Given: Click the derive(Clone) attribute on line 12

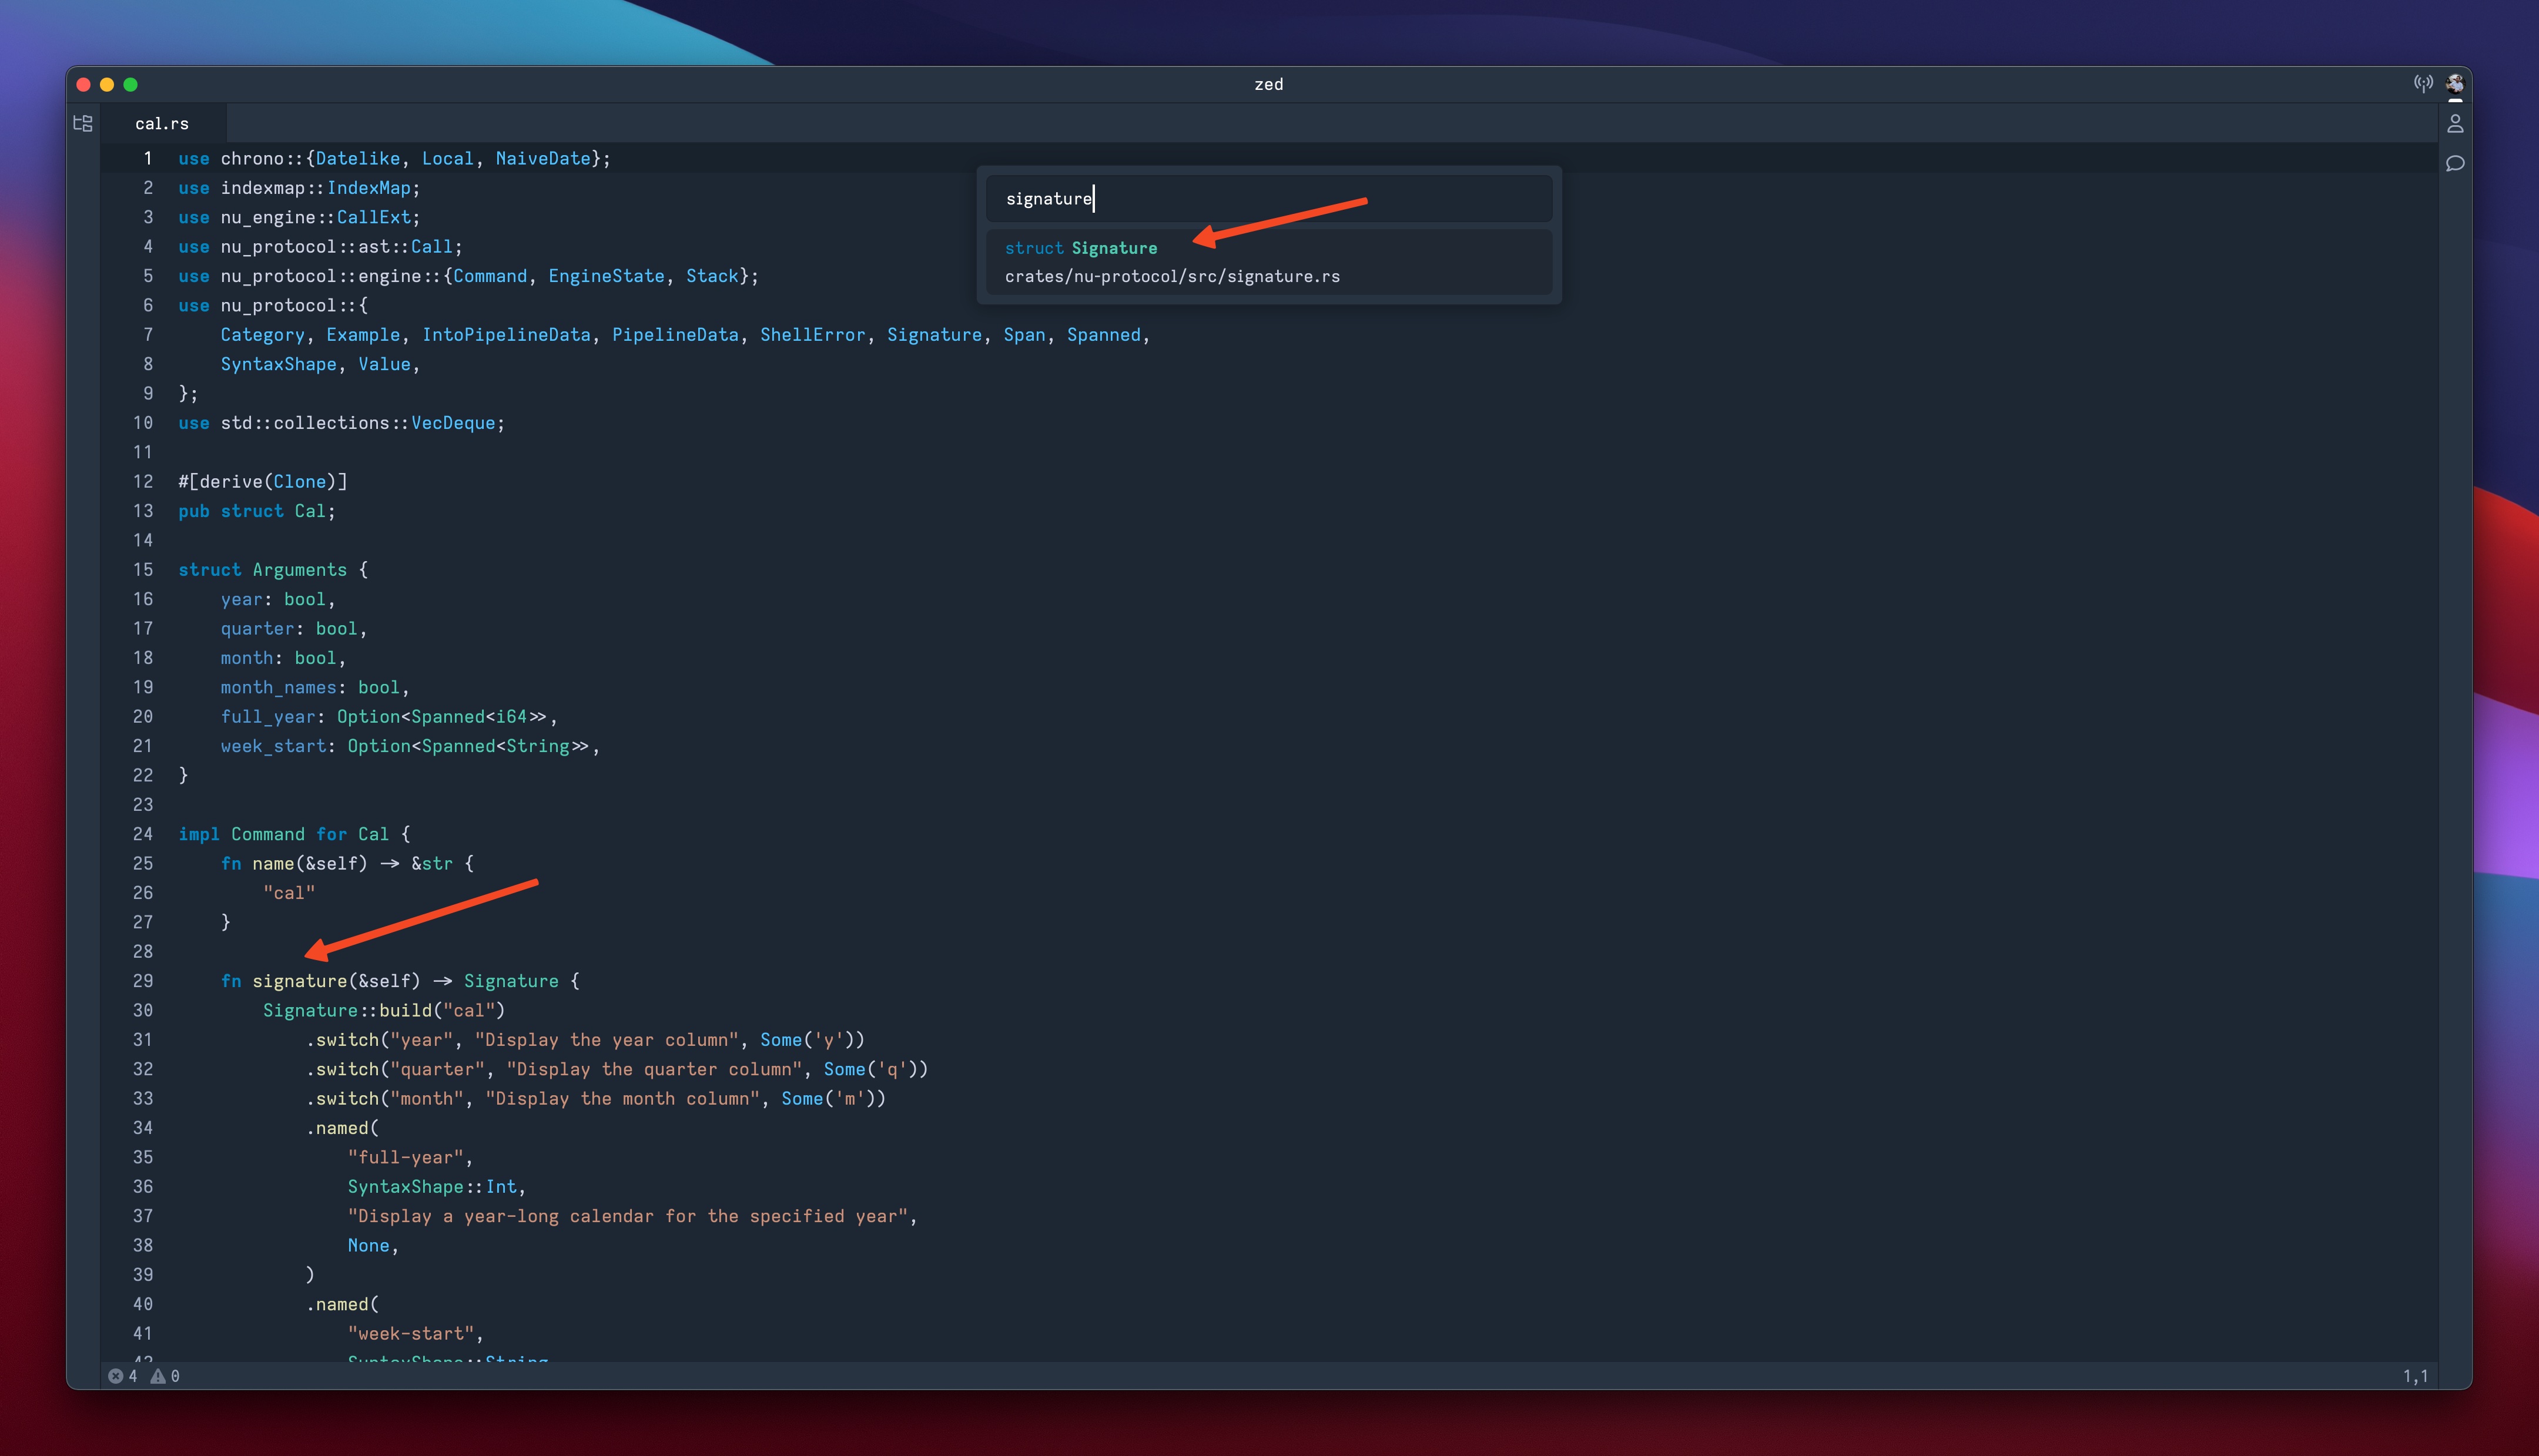Looking at the screenshot, I should click(262, 481).
